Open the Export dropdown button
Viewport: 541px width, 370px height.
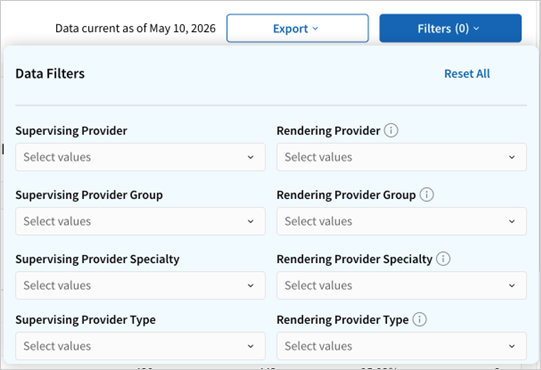(x=297, y=28)
